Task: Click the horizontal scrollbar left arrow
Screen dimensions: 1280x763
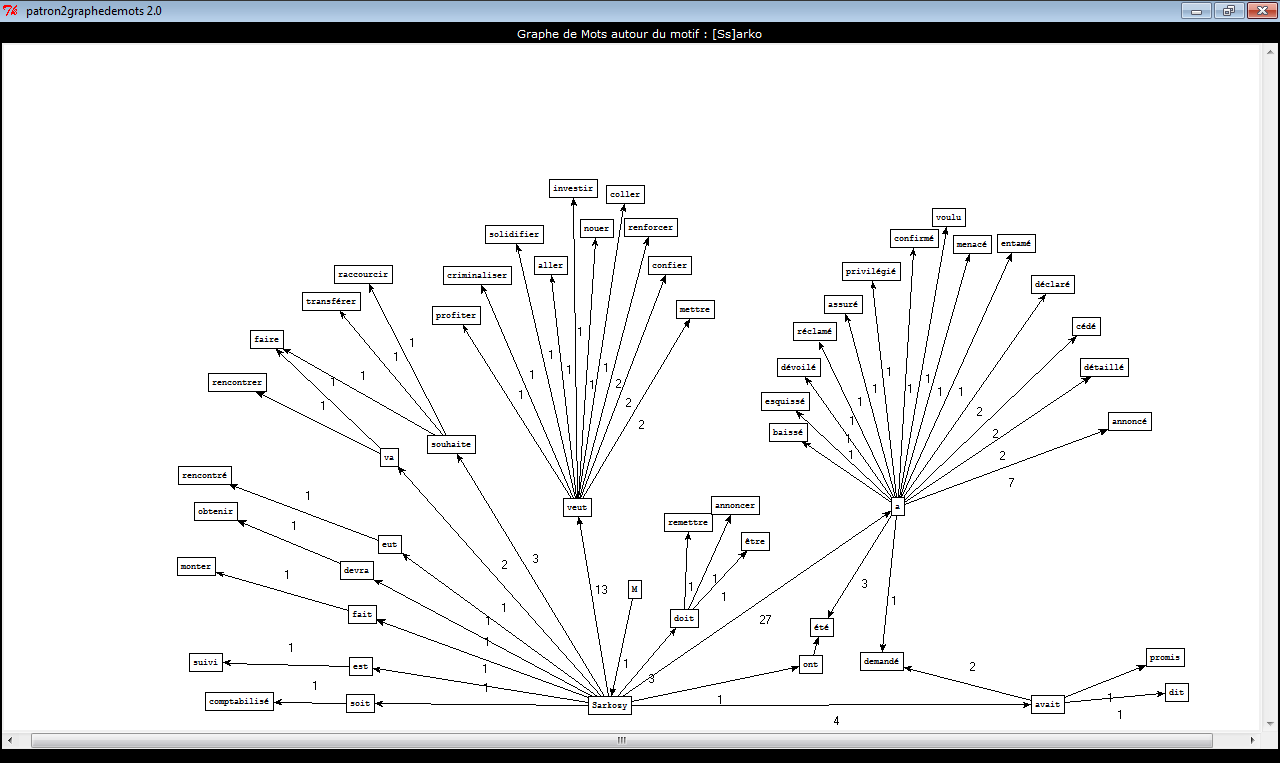Action: [10, 740]
